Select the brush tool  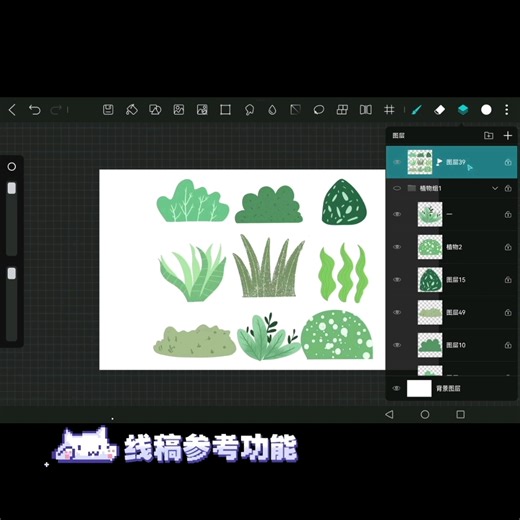coord(416,110)
